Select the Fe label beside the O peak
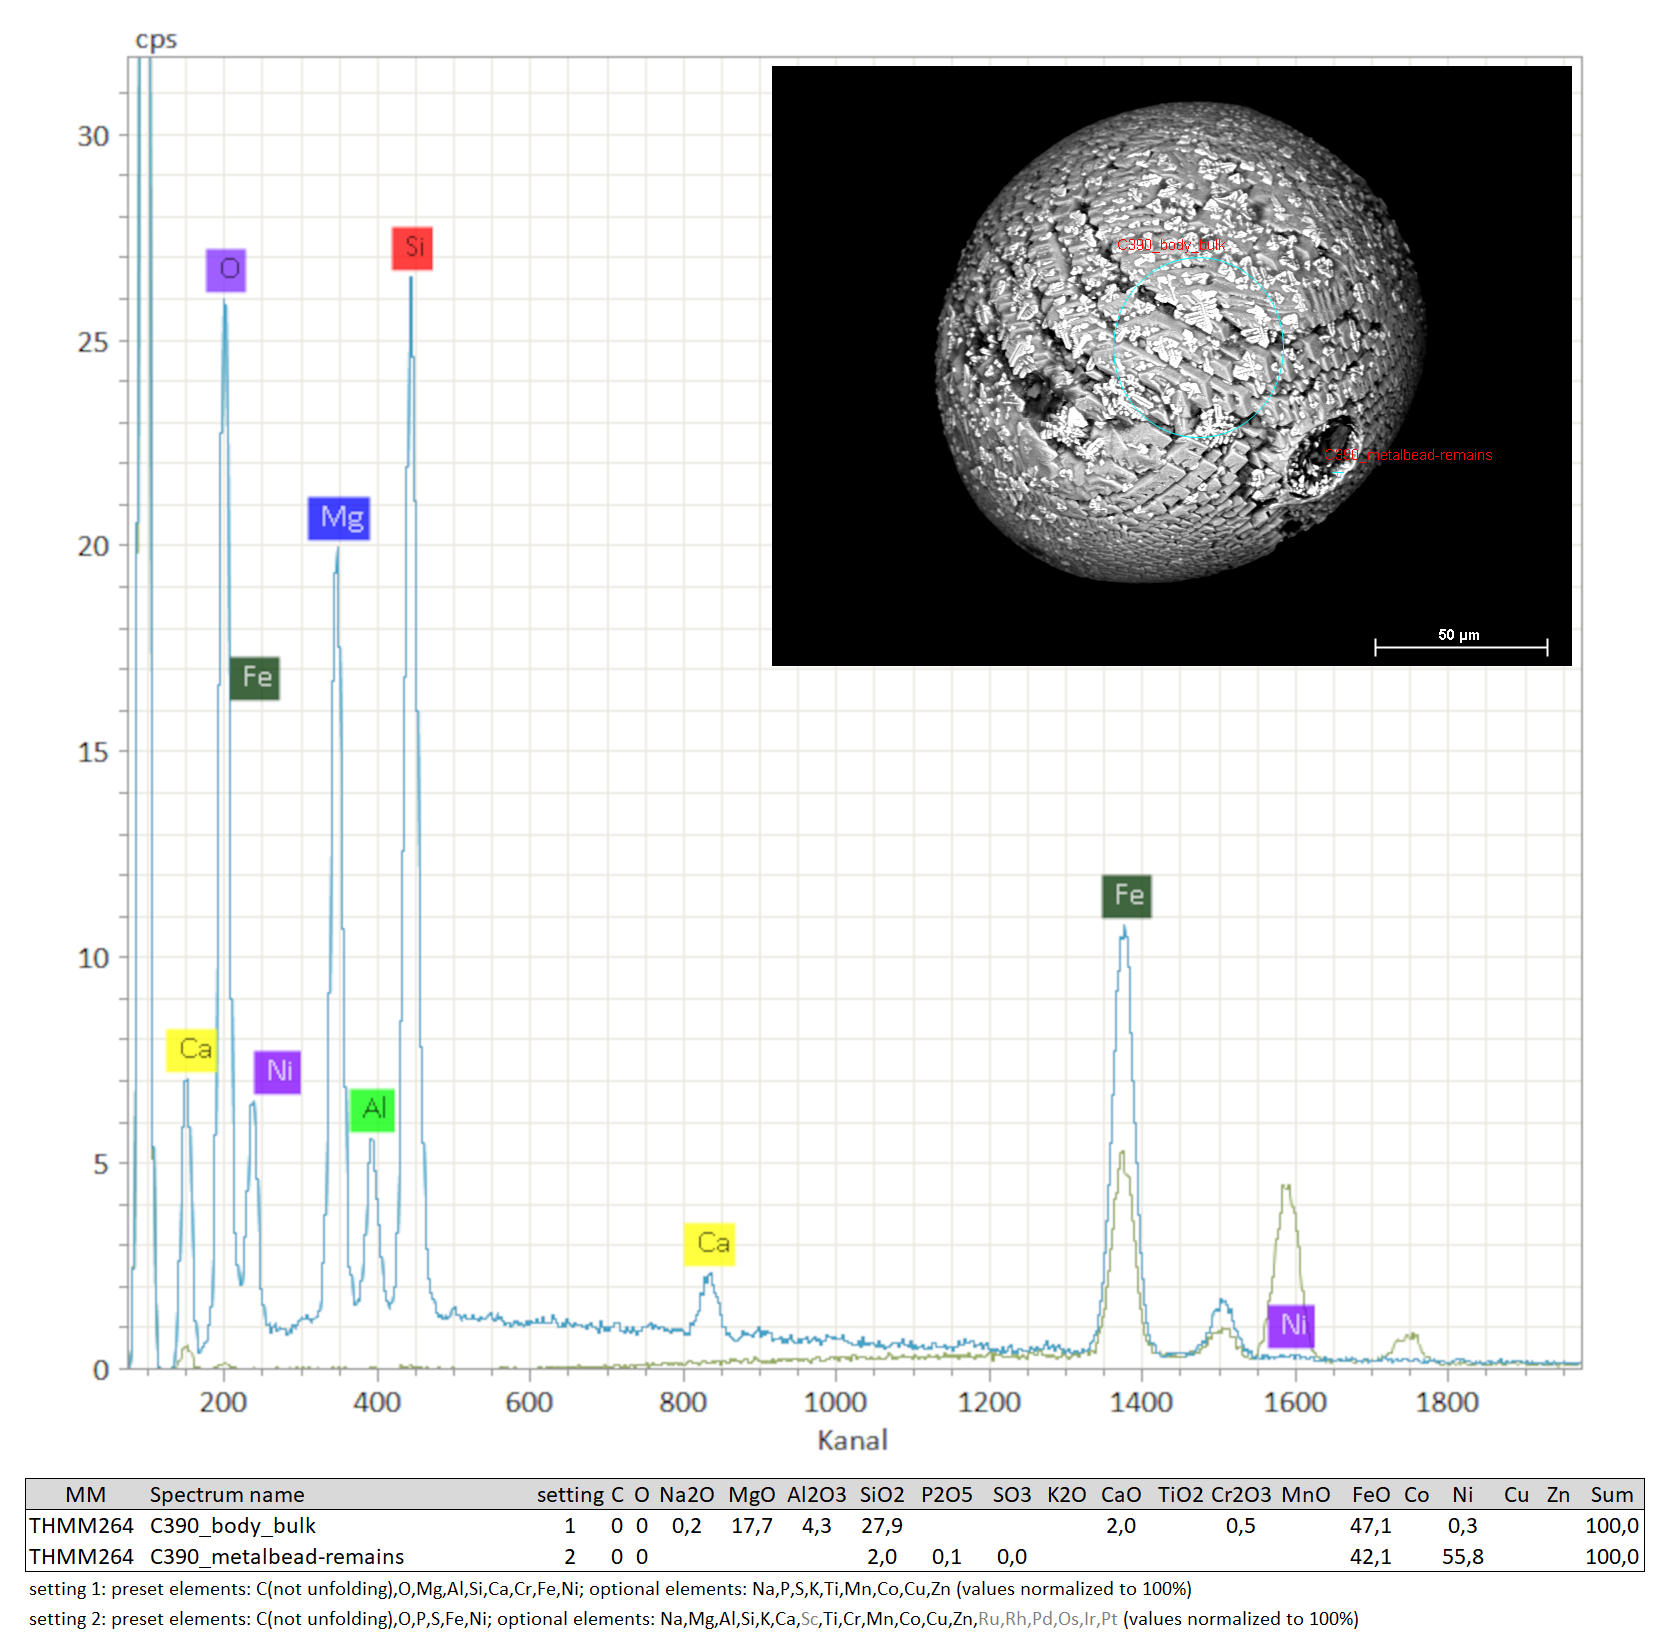 click(x=255, y=678)
